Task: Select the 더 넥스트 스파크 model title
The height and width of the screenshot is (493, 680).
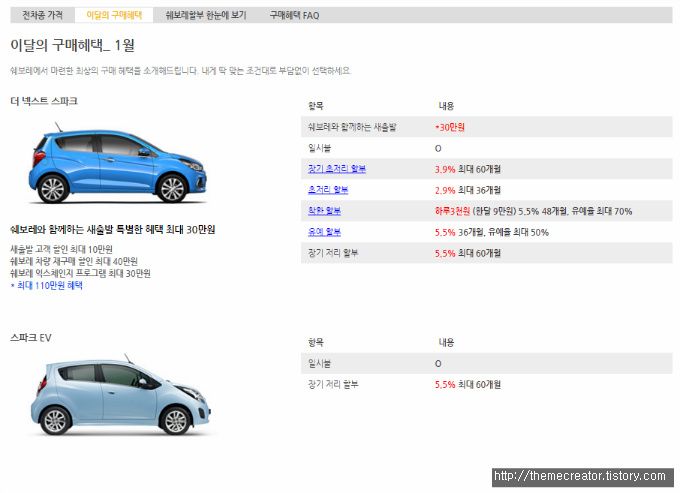Action: [44, 101]
